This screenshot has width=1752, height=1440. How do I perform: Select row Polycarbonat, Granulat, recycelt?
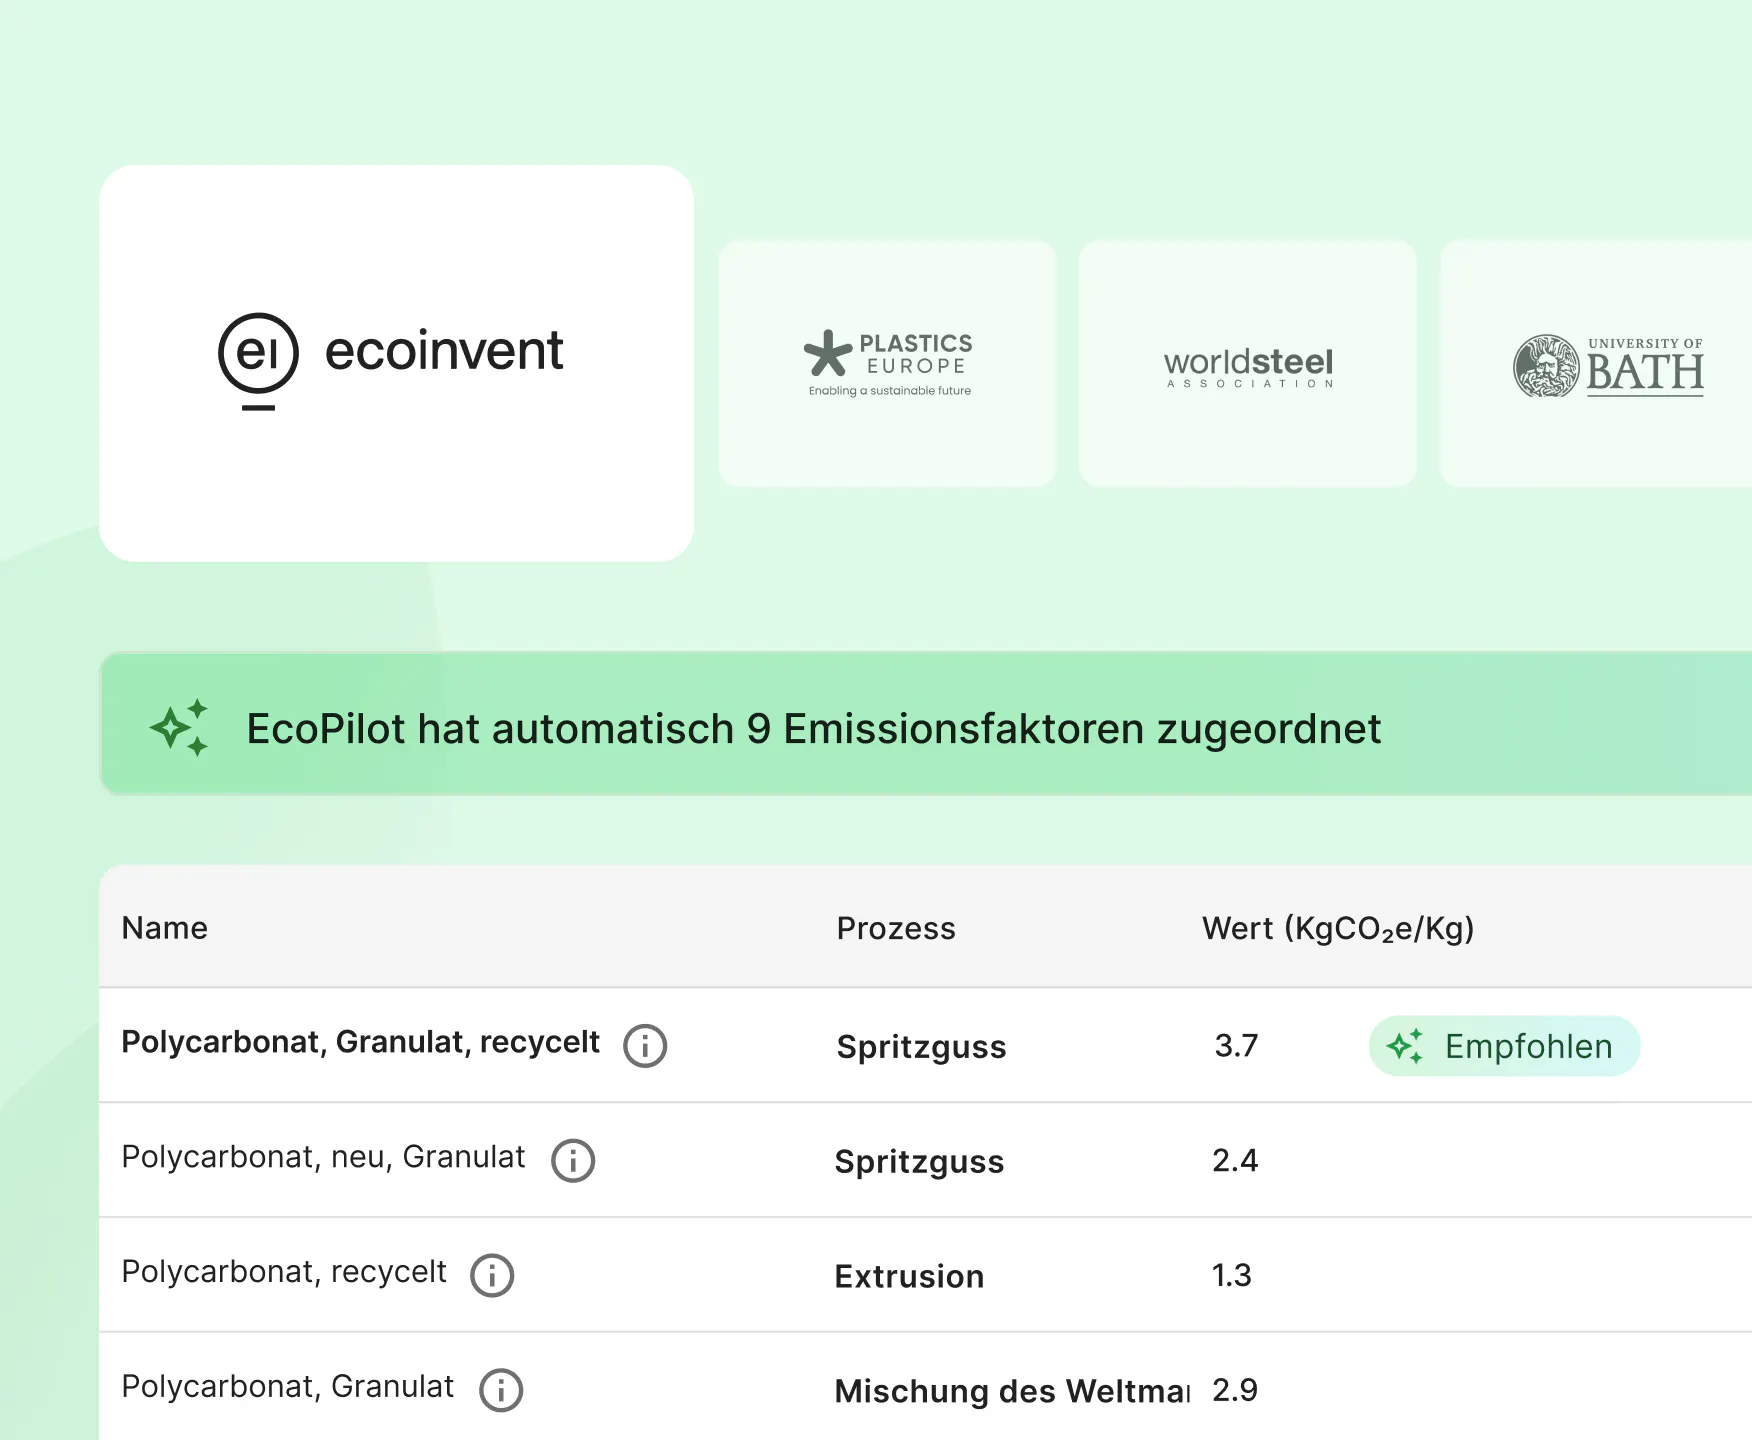pyautogui.click(x=925, y=1046)
